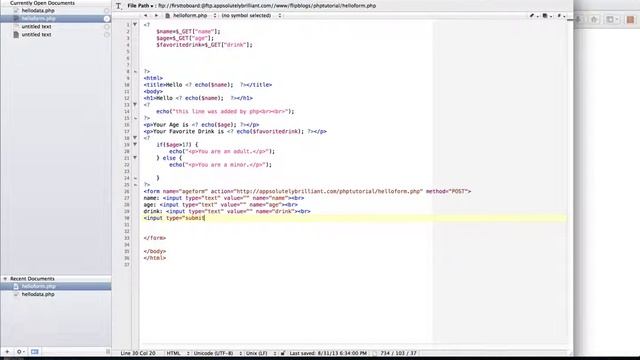640x360 pixels.
Task: Click the home icon in background window
Action: [x=594, y=20]
